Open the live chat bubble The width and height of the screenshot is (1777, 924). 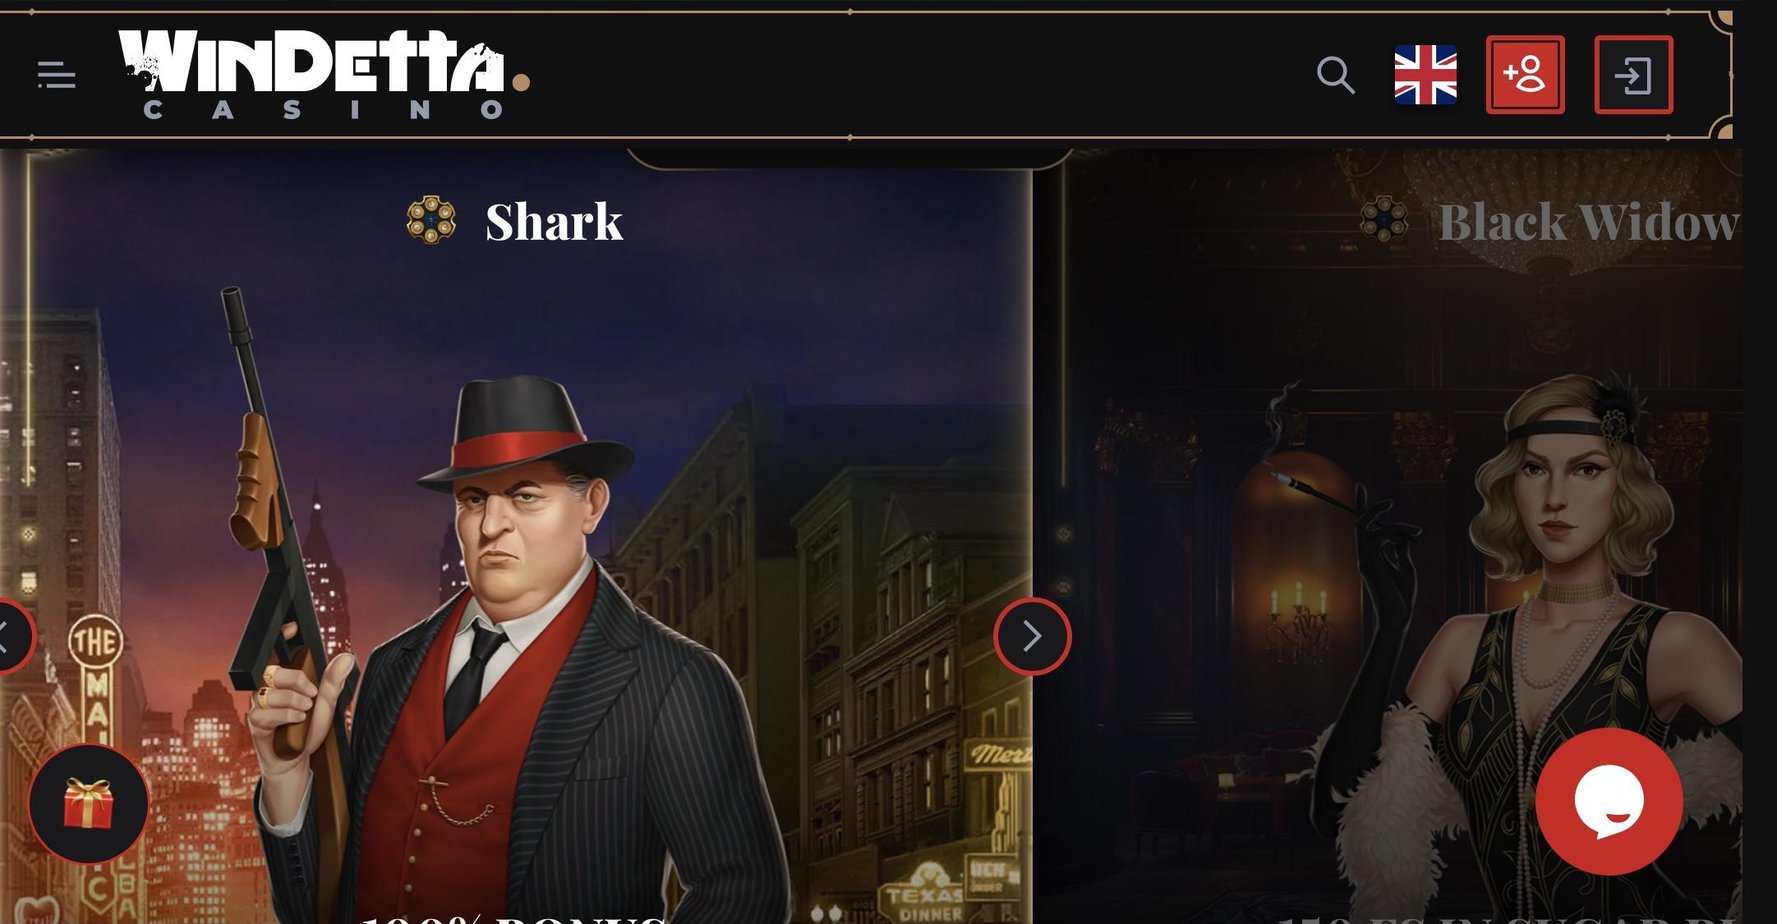pyautogui.click(x=1609, y=802)
